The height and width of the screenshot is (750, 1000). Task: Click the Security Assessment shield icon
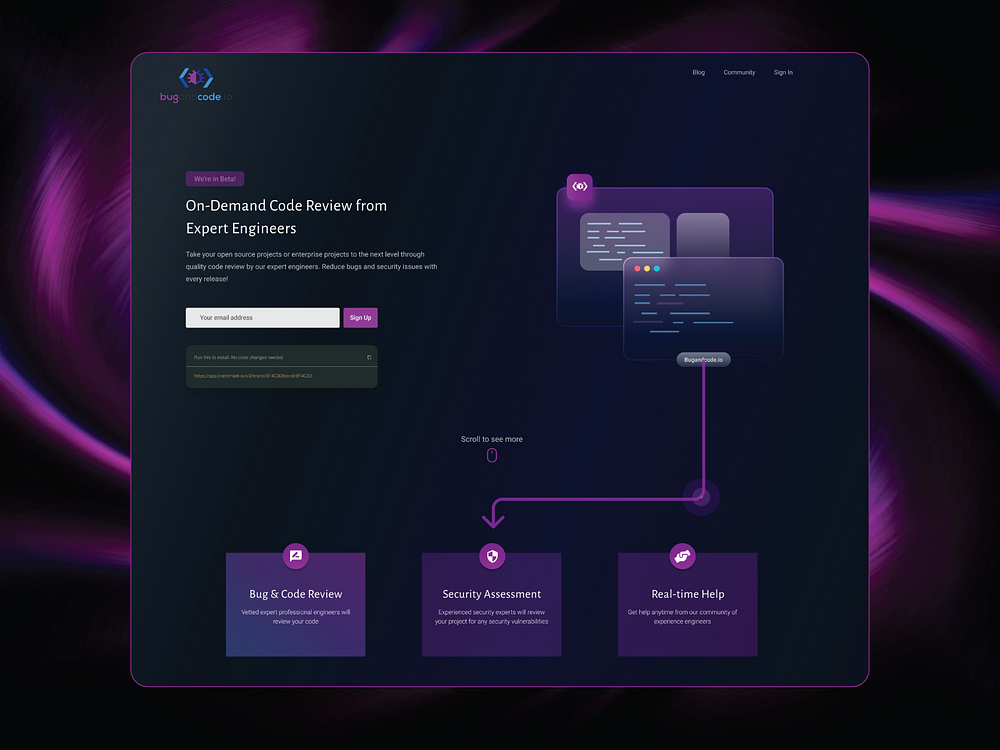click(491, 556)
